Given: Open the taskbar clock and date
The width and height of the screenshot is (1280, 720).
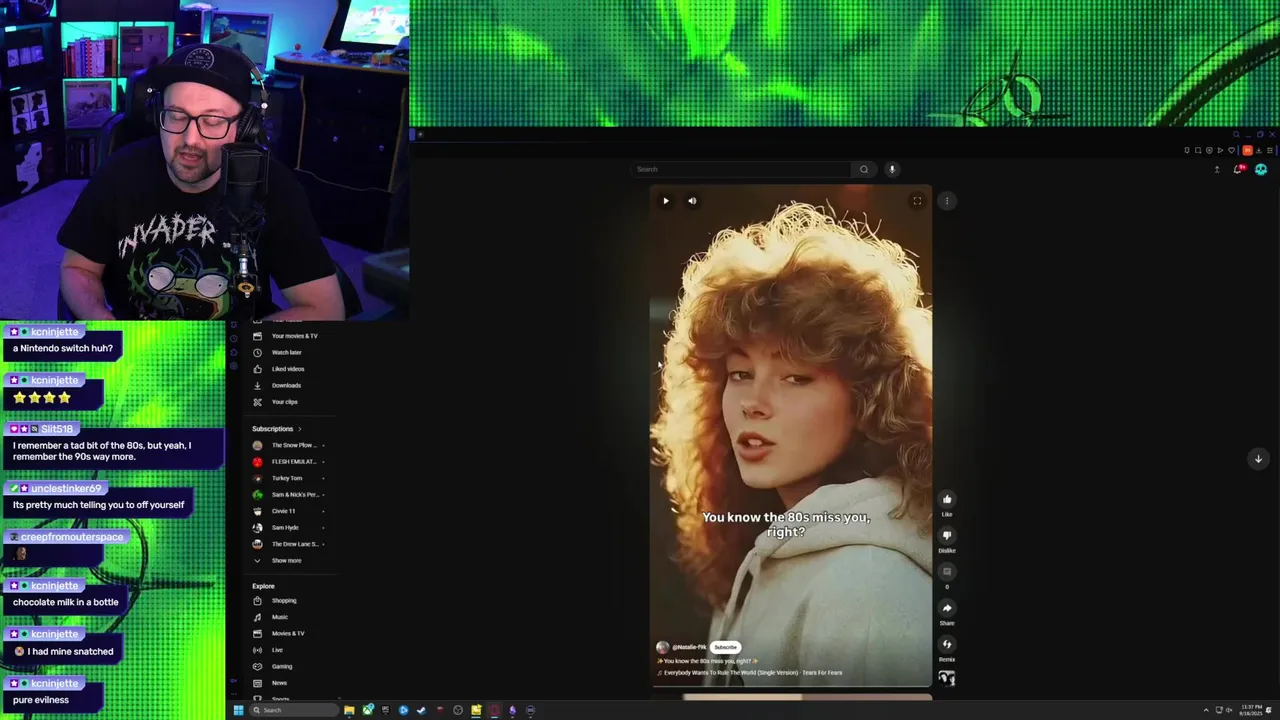Looking at the screenshot, I should [1251, 711].
